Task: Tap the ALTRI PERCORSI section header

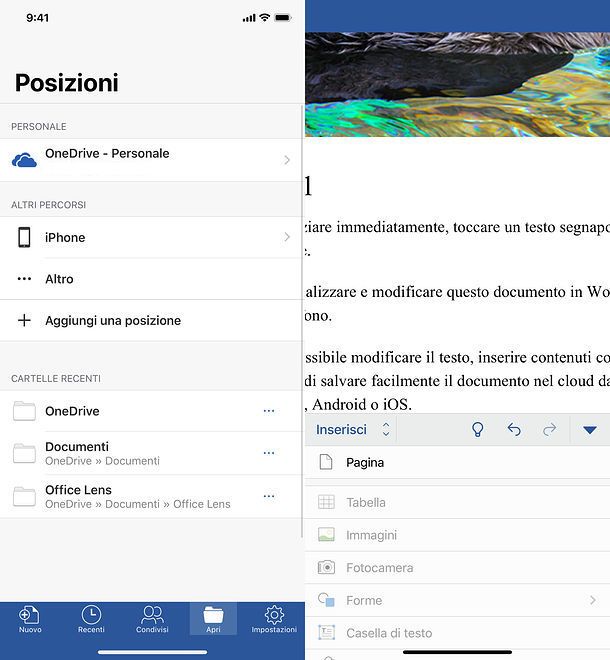Action: pyautogui.click(x=48, y=205)
